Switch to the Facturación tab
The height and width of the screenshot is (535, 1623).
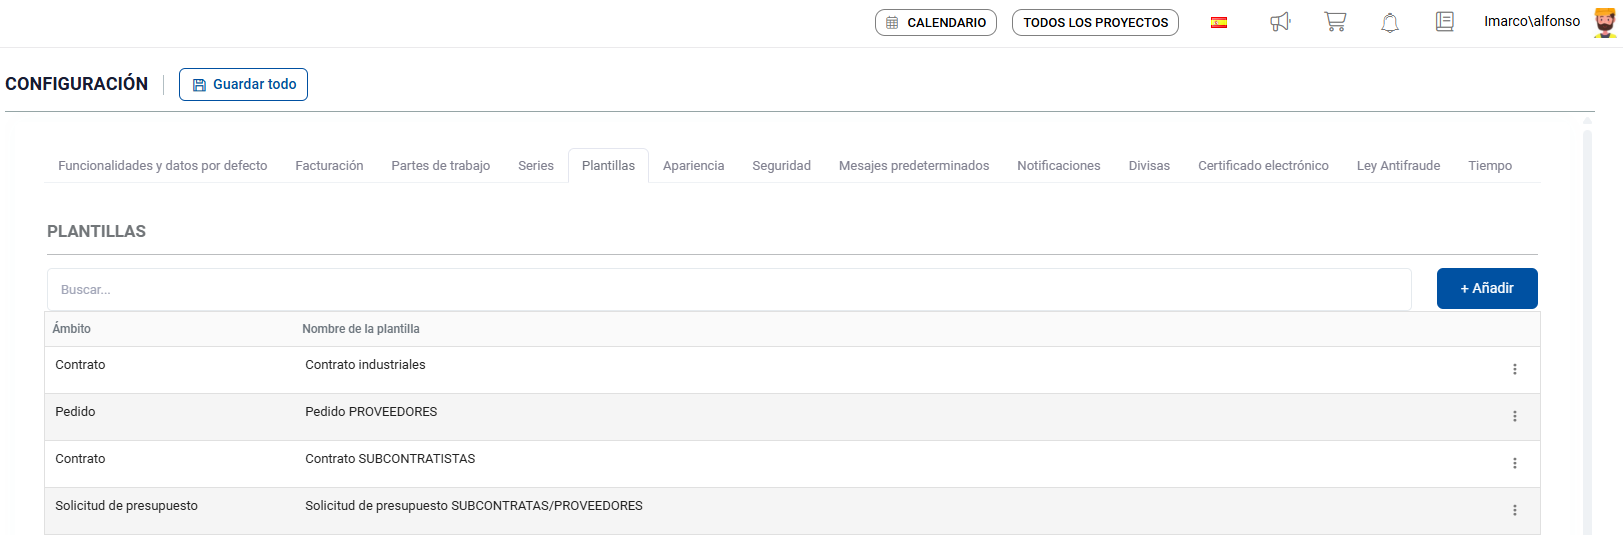pos(329,166)
